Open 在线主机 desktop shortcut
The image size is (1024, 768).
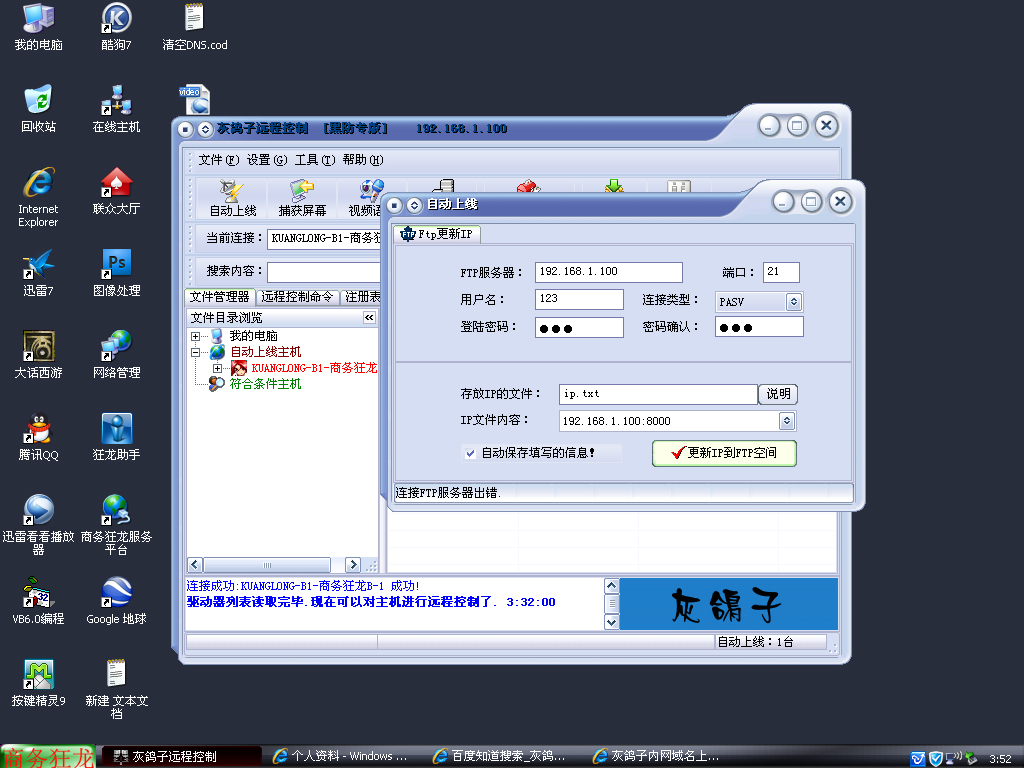coord(116,108)
